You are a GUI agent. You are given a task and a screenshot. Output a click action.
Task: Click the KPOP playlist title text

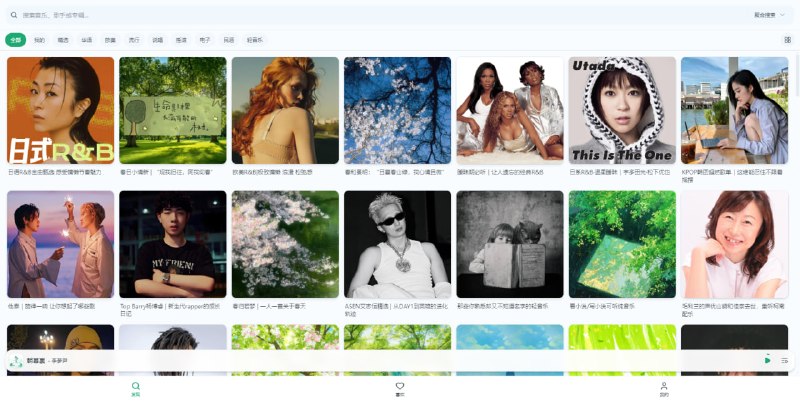[x=732, y=175]
